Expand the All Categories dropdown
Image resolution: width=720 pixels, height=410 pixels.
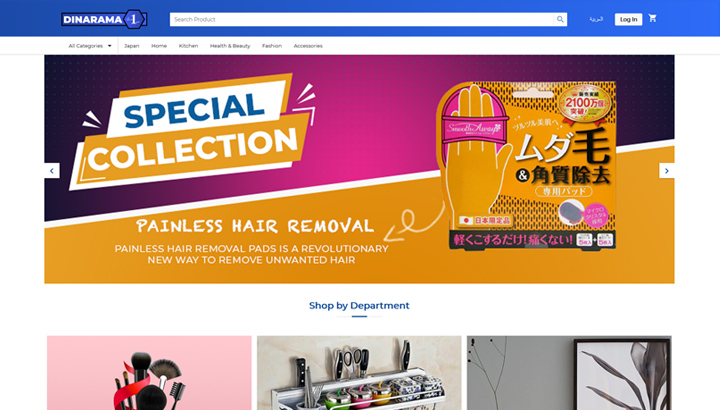tap(90, 46)
